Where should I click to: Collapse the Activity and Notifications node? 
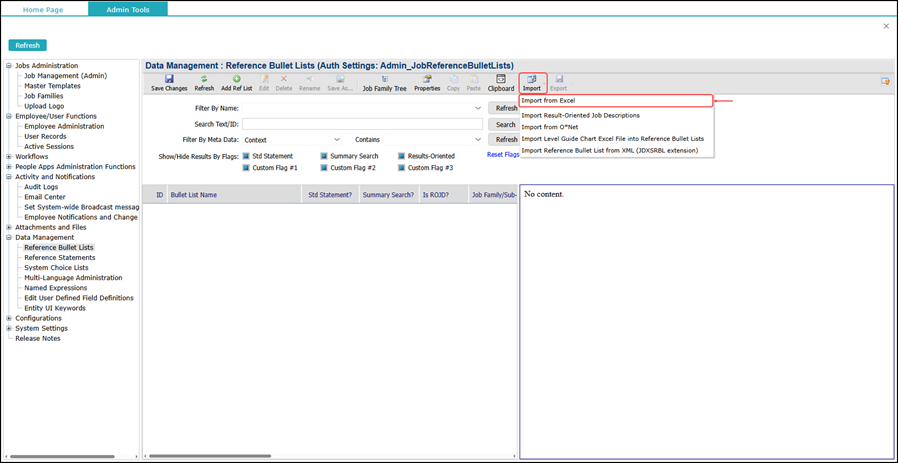click(x=9, y=177)
